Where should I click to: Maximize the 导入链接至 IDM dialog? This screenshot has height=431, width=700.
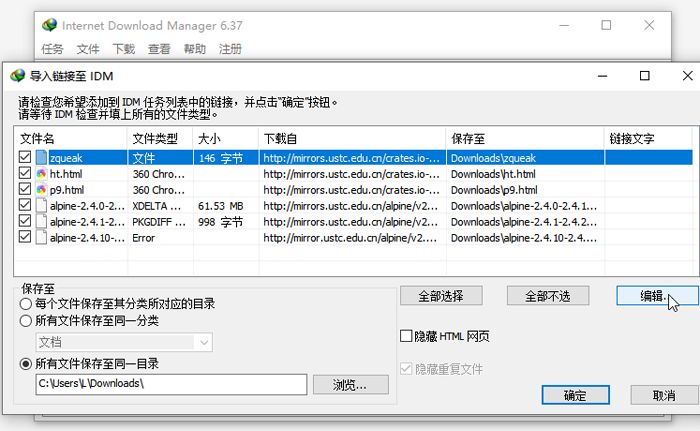click(x=645, y=75)
